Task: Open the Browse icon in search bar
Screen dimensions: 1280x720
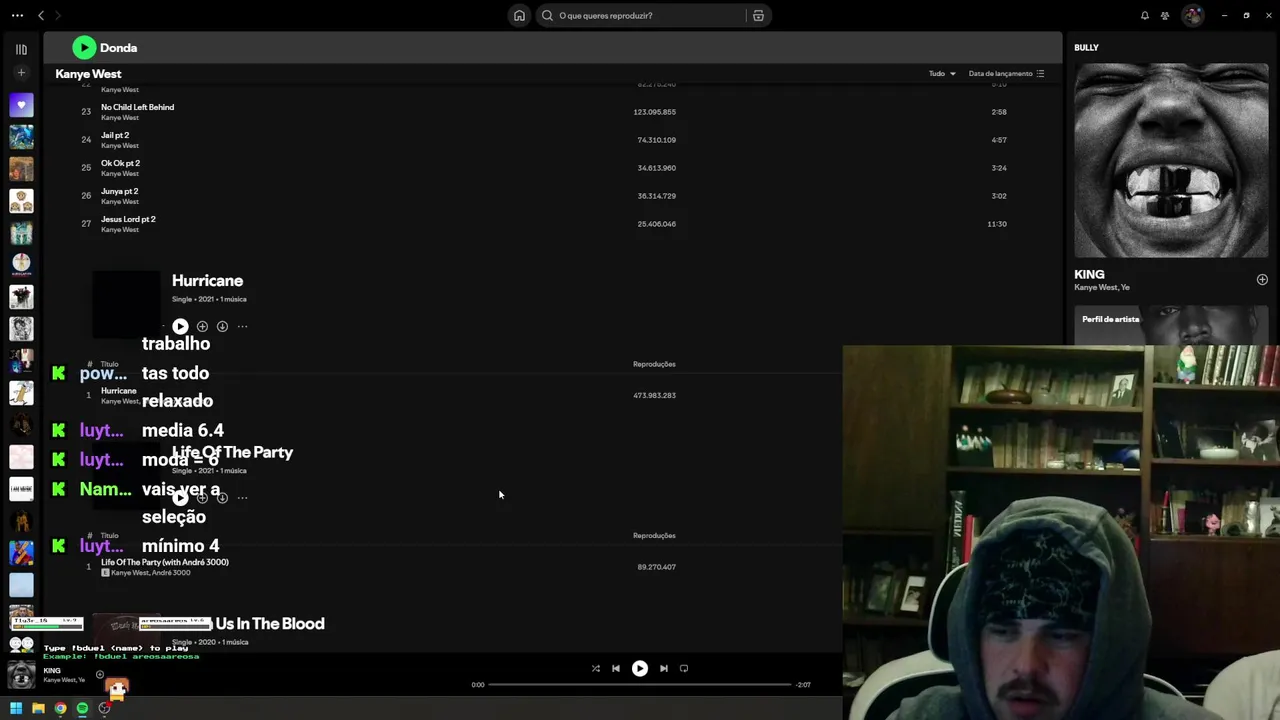Action: [758, 15]
